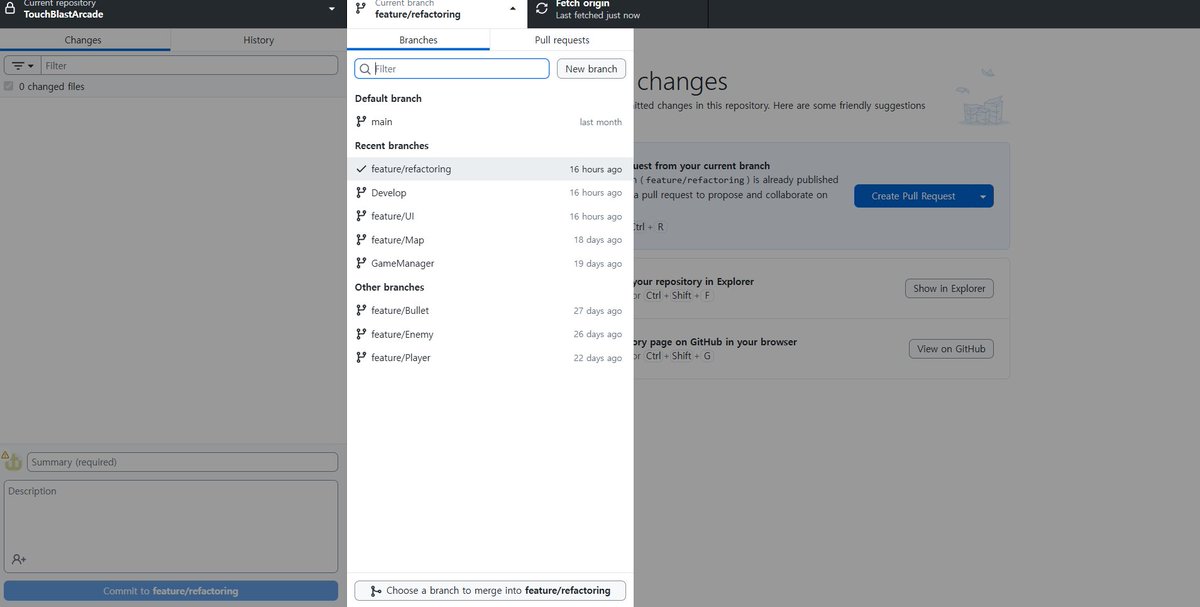Image resolution: width=1200 pixels, height=607 pixels.
Task: Click the 'last month' timestamp for main
Action: [x=601, y=122]
